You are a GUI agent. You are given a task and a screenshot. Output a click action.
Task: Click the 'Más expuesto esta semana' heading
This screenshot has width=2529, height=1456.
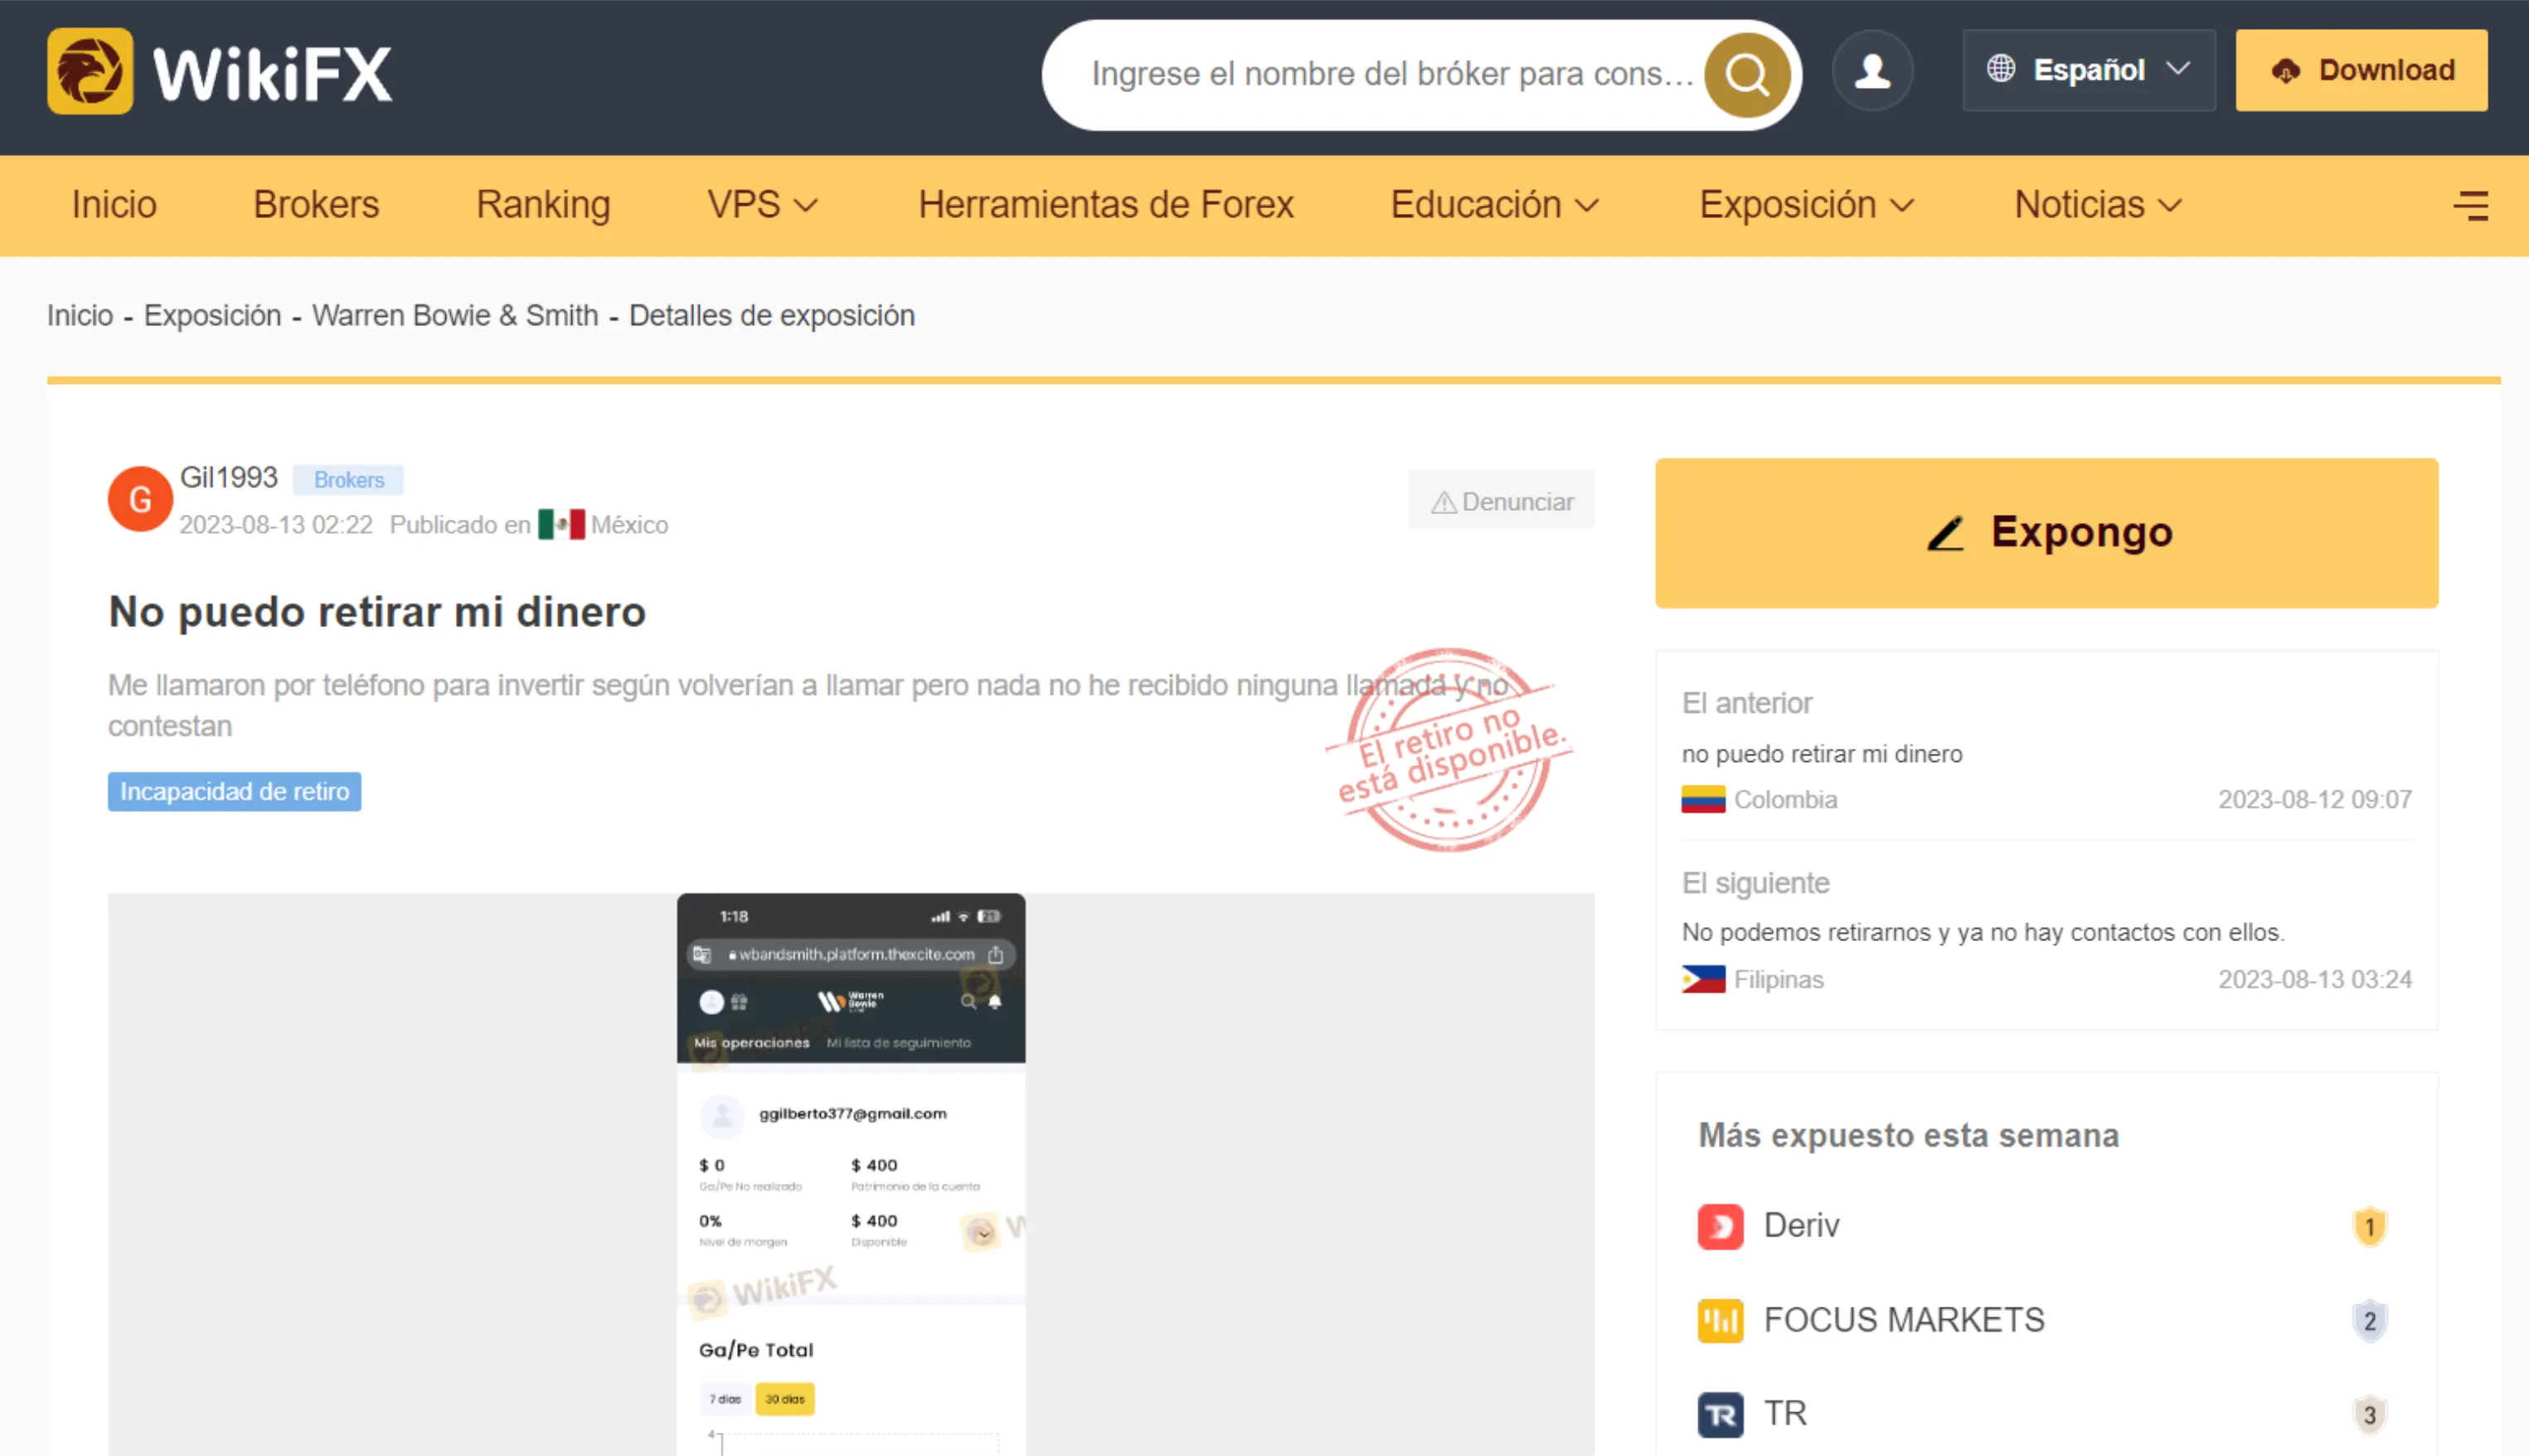pyautogui.click(x=1908, y=1136)
